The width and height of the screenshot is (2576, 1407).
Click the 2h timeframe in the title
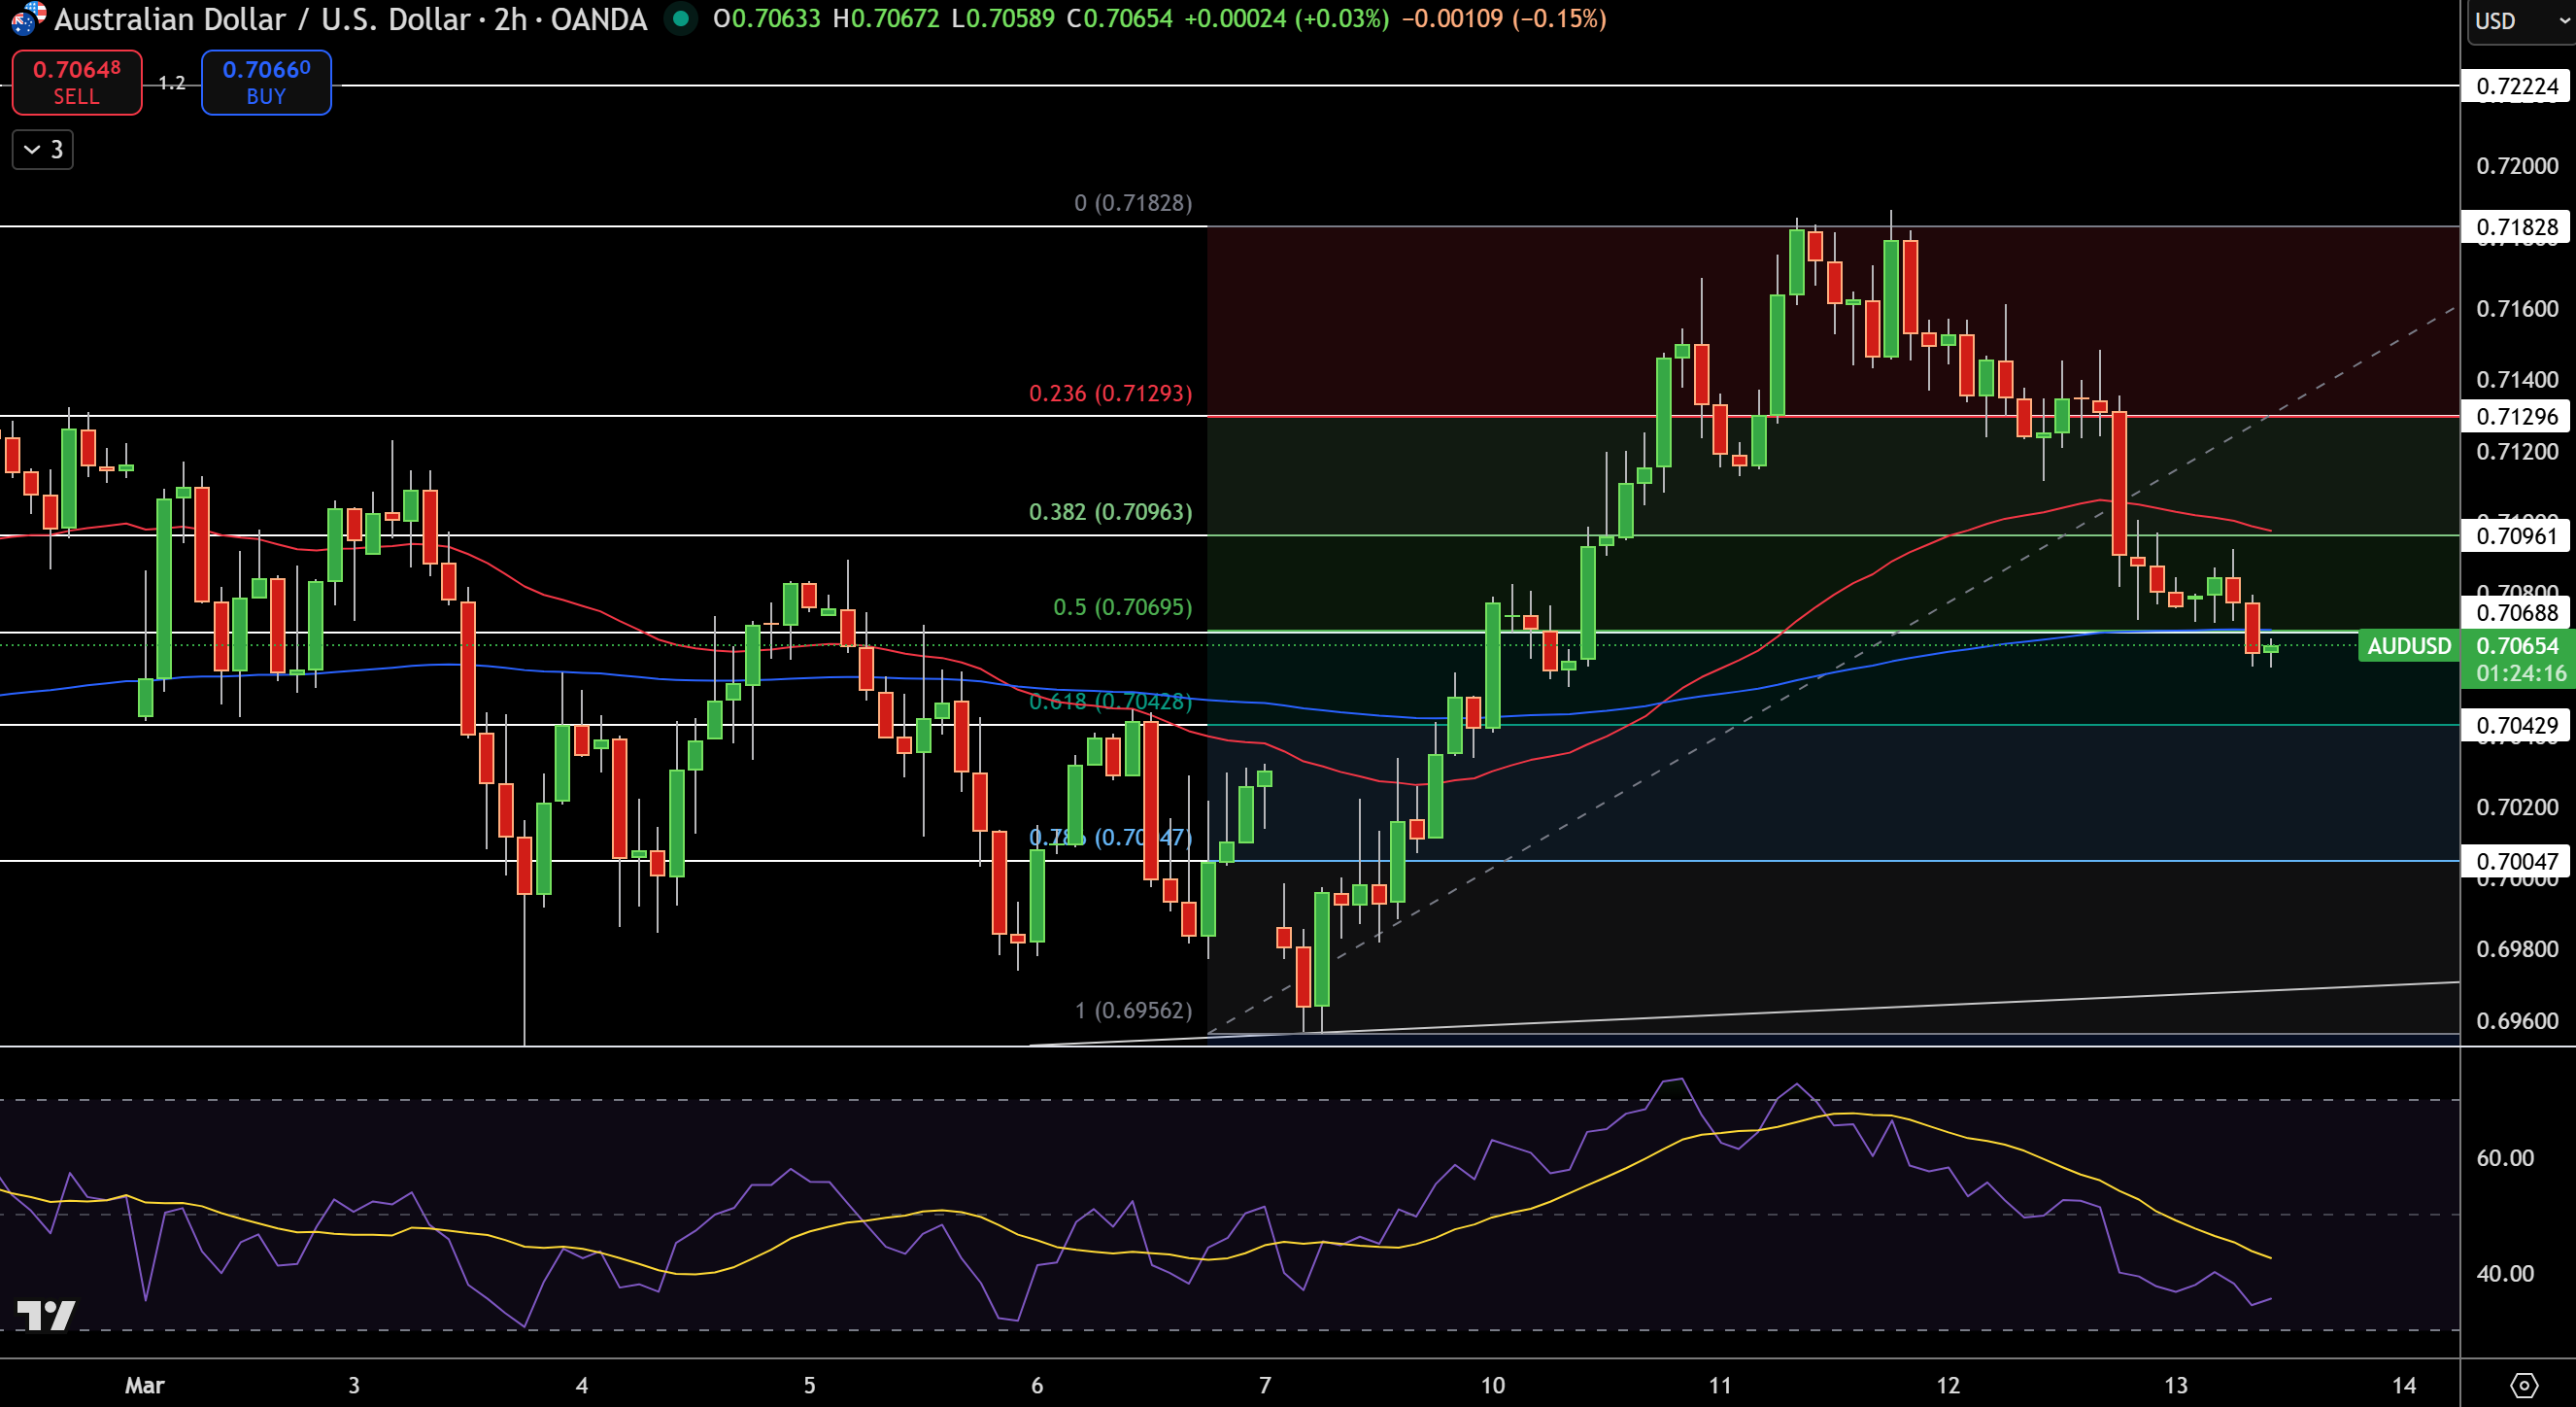(x=510, y=19)
